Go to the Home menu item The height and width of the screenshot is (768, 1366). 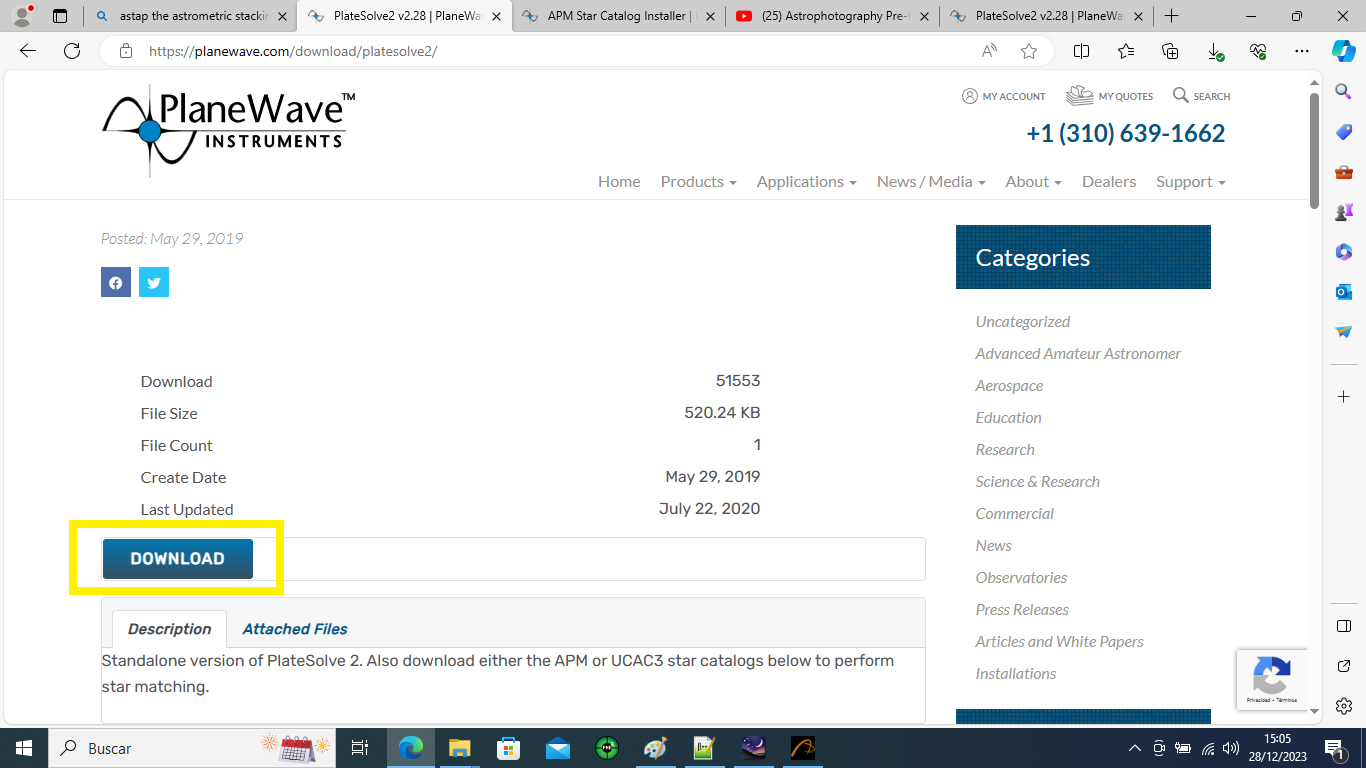click(x=619, y=181)
